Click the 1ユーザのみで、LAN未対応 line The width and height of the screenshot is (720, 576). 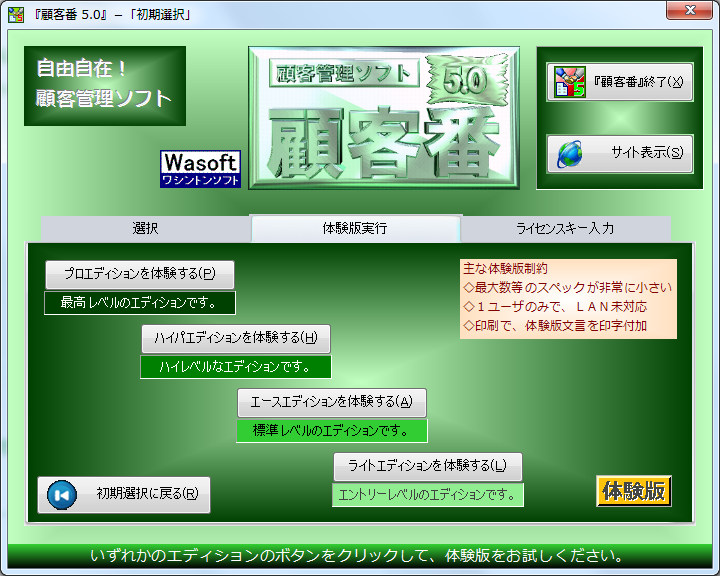click(555, 306)
